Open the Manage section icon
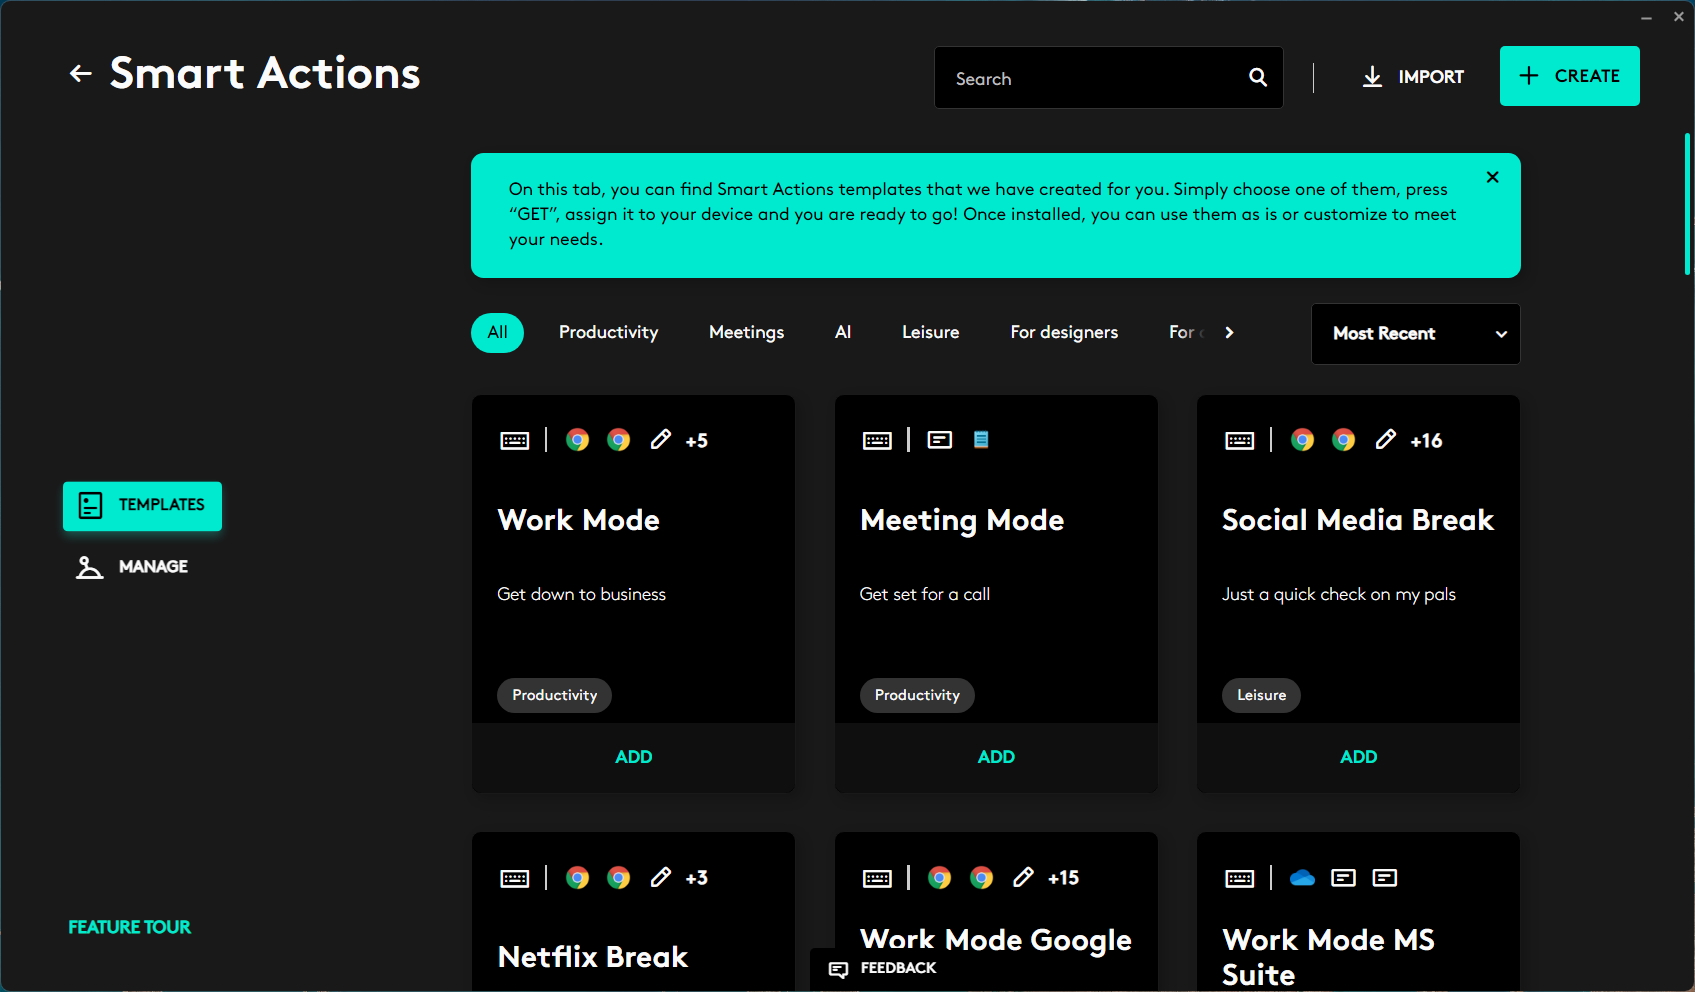 [x=90, y=567]
